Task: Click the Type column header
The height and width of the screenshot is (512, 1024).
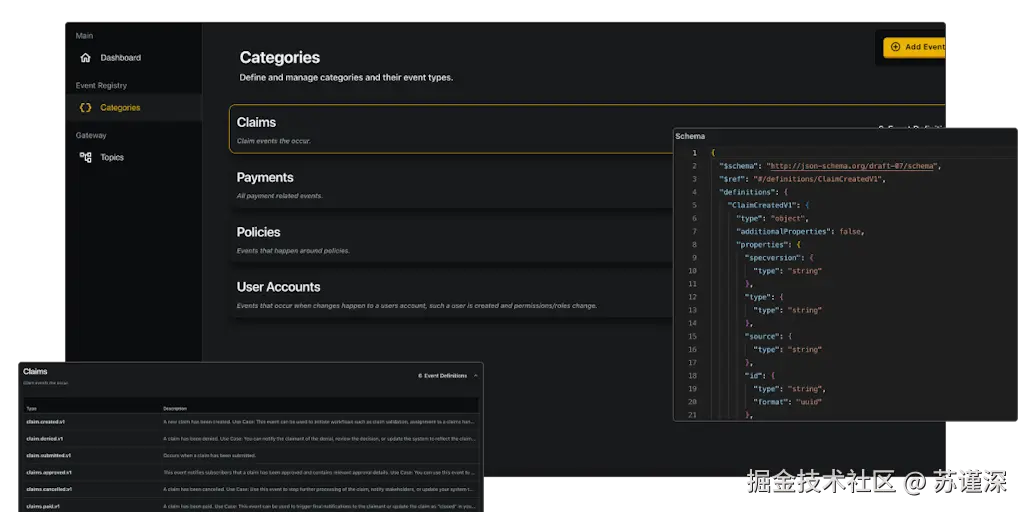Action: click(31, 409)
